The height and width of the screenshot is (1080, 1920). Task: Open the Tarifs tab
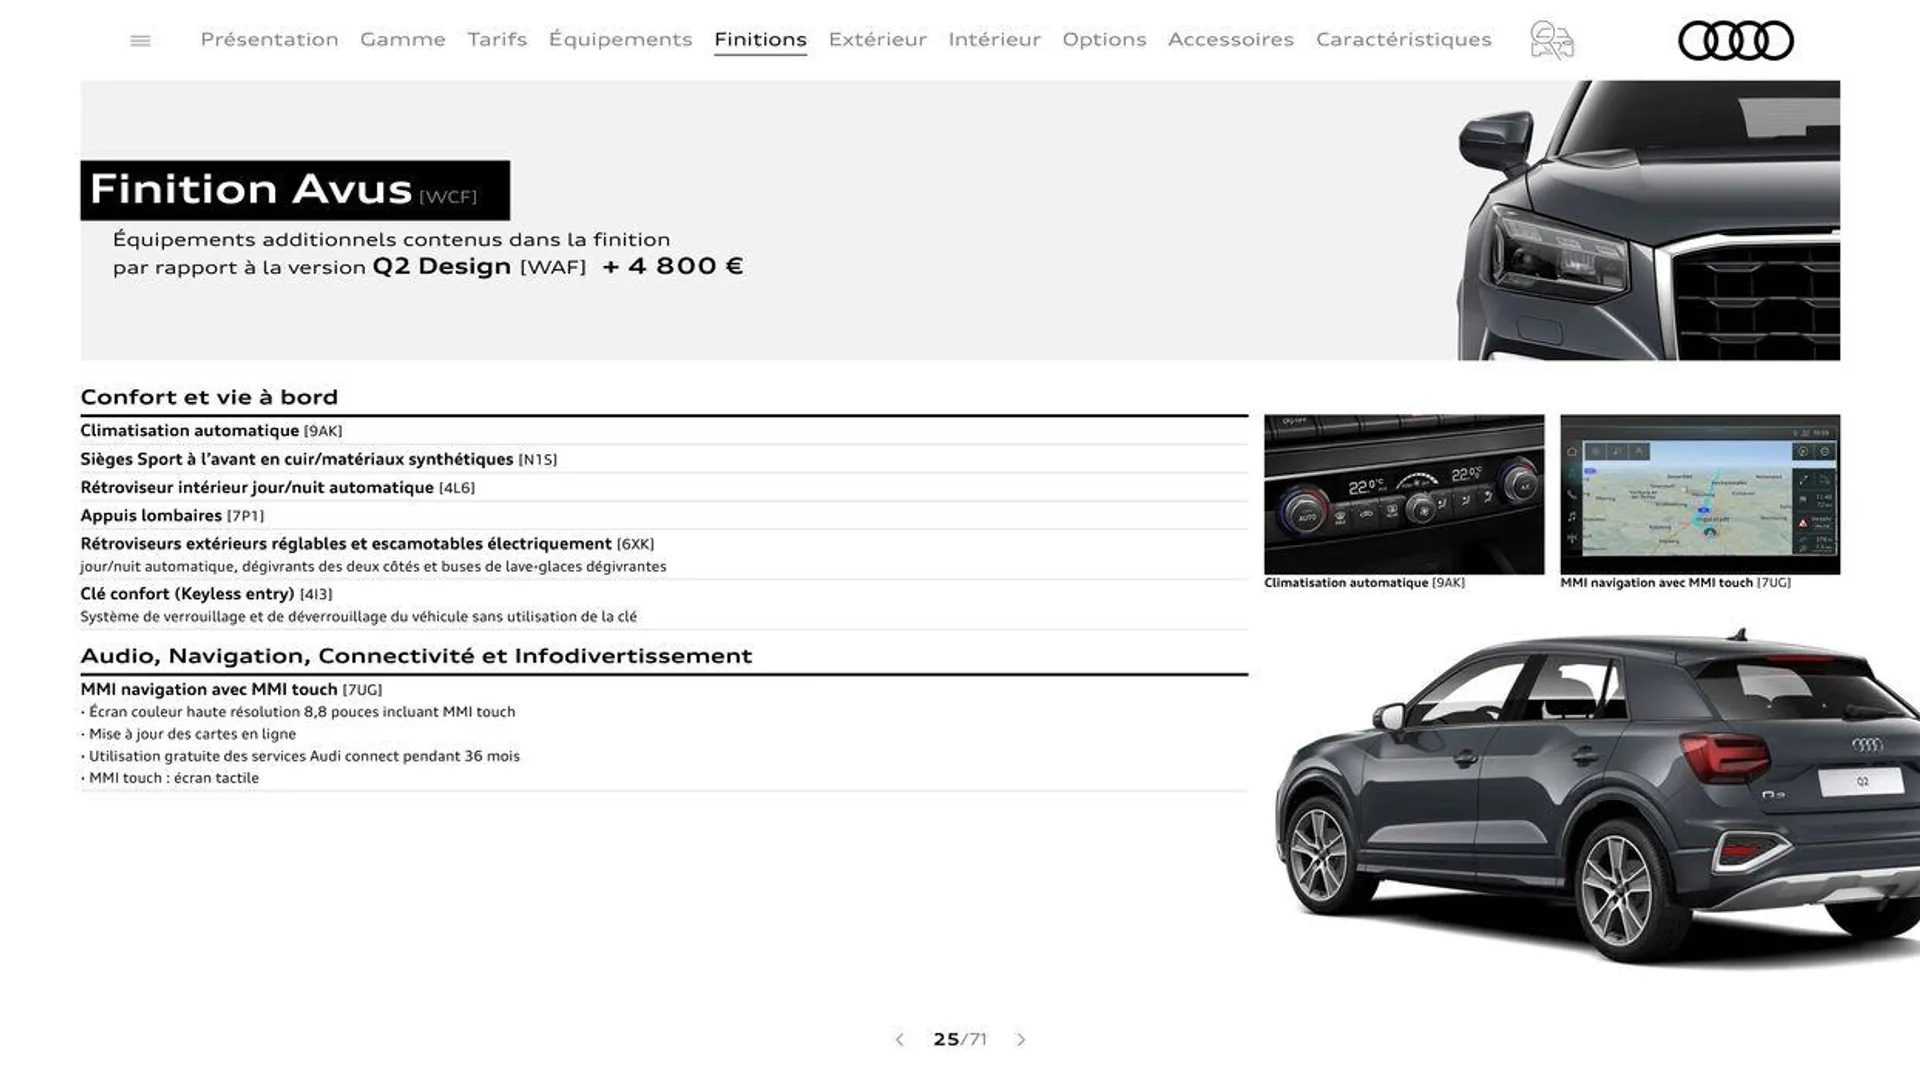click(x=497, y=40)
